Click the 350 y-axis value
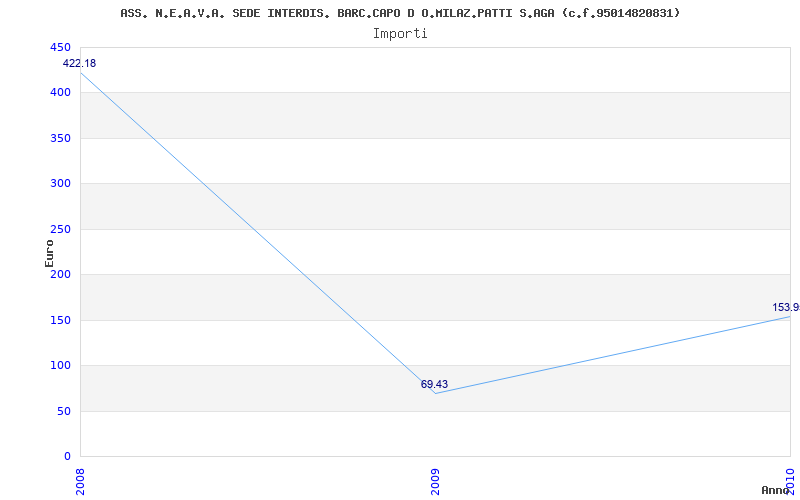Screen dimensions: 800x500 tap(60, 138)
